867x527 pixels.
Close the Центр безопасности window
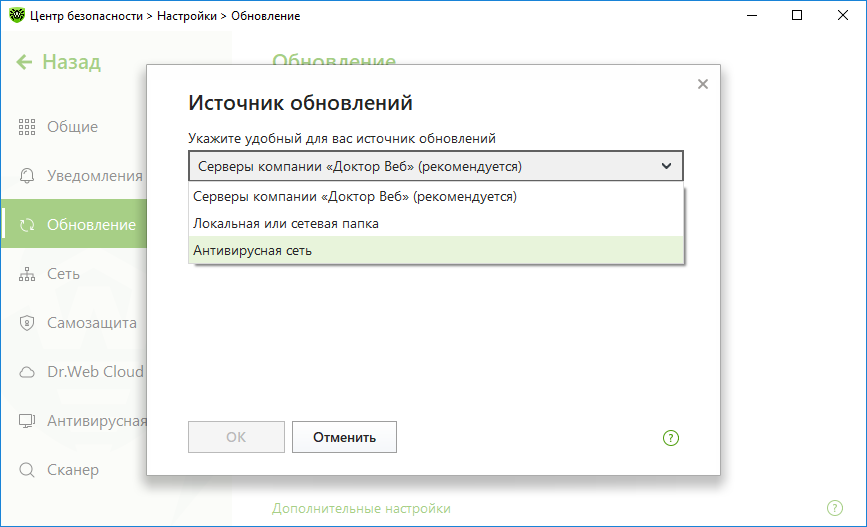[x=843, y=15]
